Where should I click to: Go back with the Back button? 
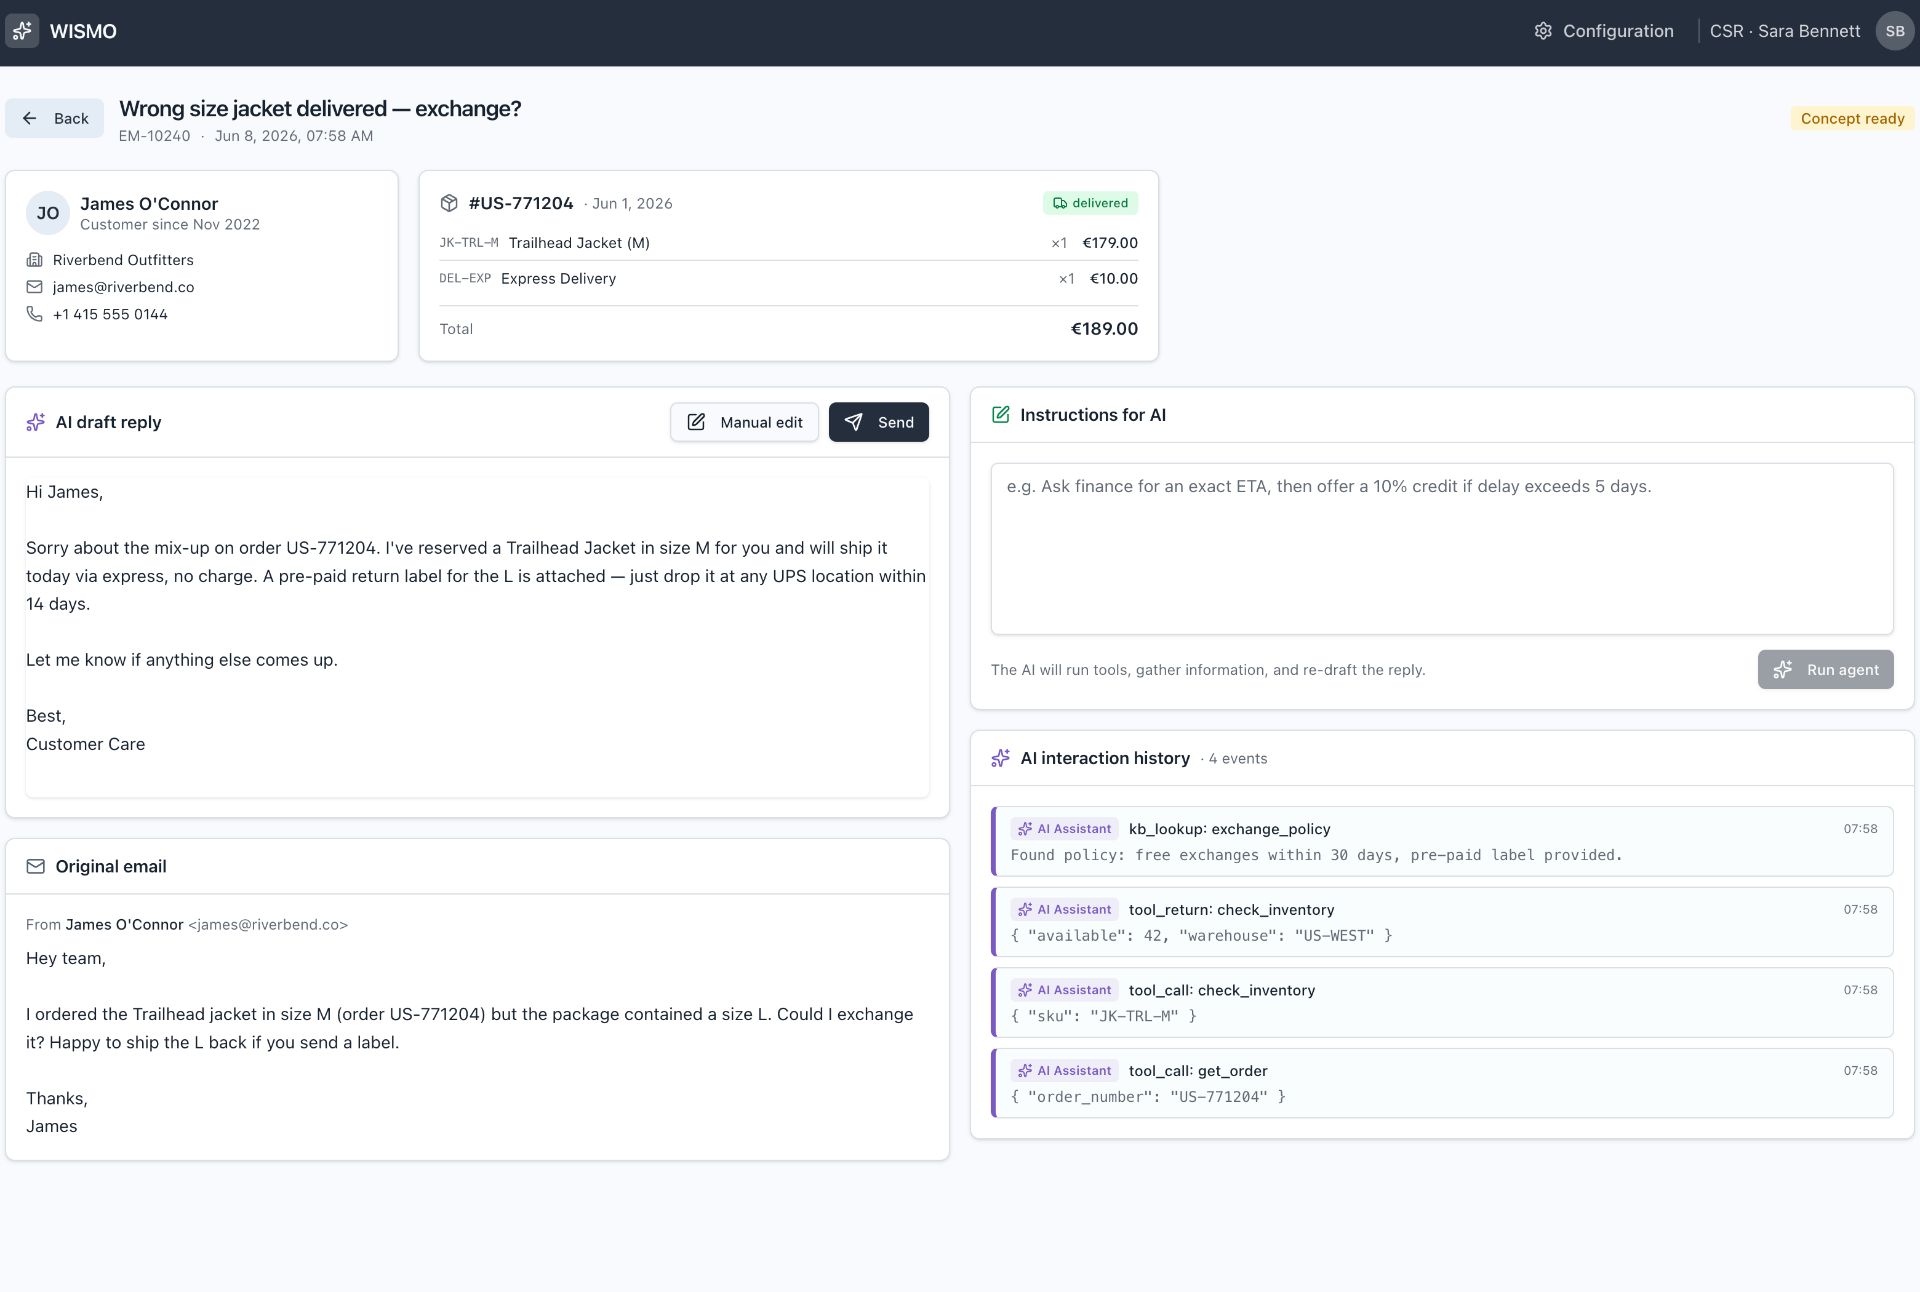[x=55, y=118]
